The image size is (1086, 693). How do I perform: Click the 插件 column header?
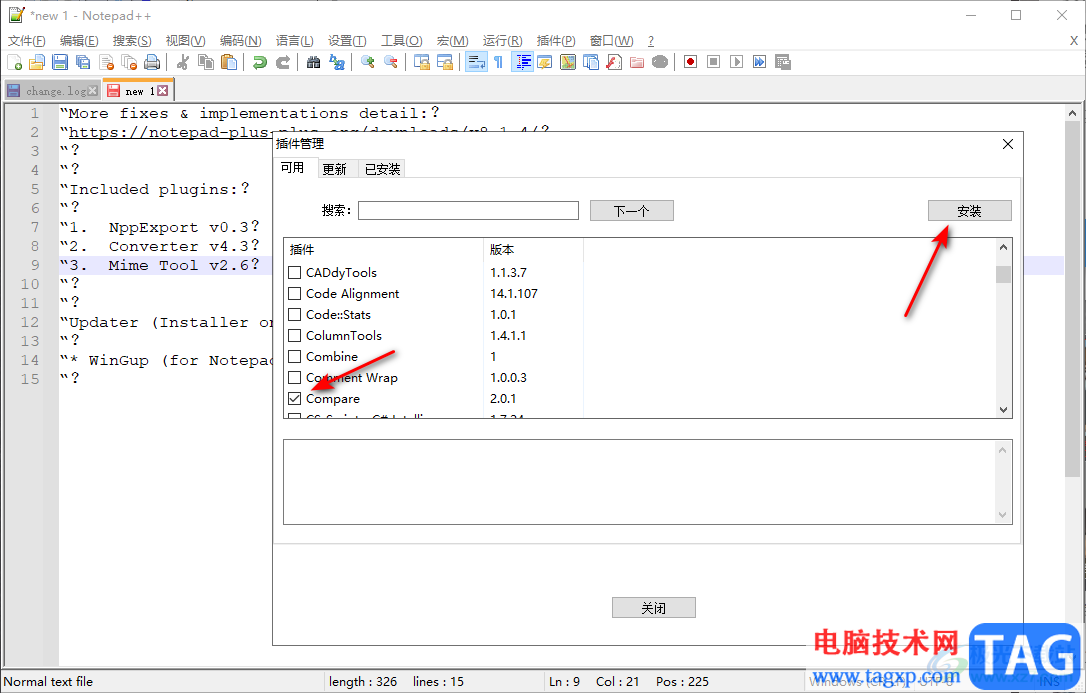click(384, 250)
